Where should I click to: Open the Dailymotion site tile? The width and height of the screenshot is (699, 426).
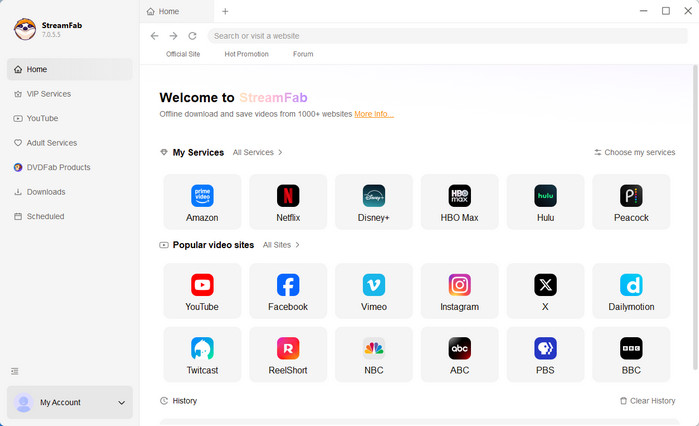[631, 291]
